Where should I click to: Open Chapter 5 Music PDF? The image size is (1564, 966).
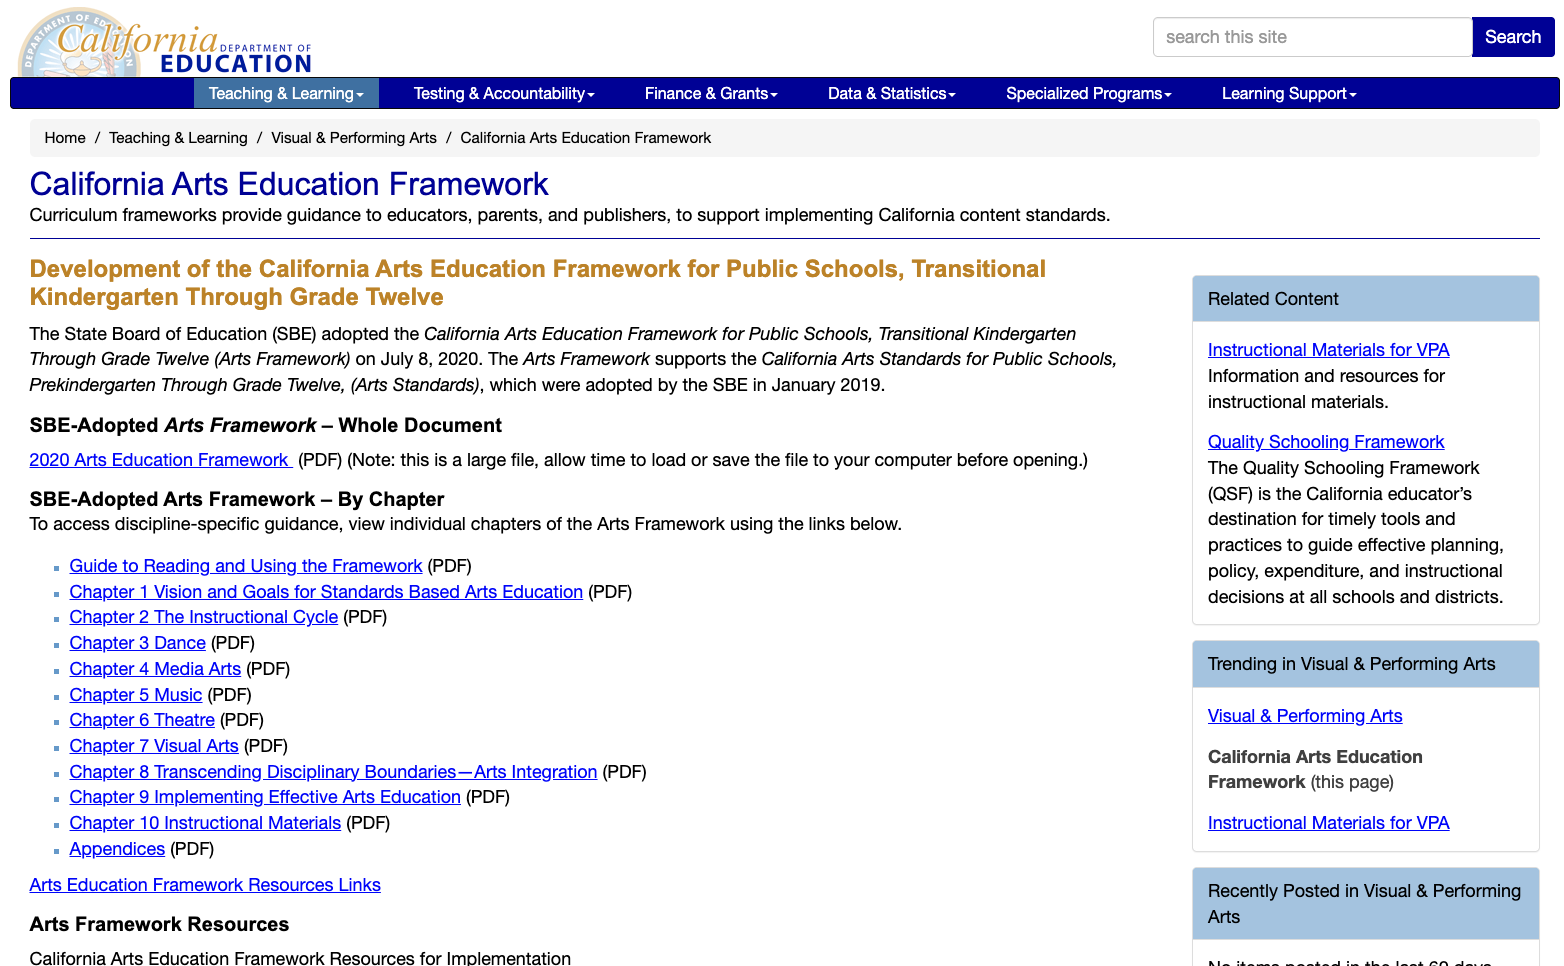[x=136, y=695]
